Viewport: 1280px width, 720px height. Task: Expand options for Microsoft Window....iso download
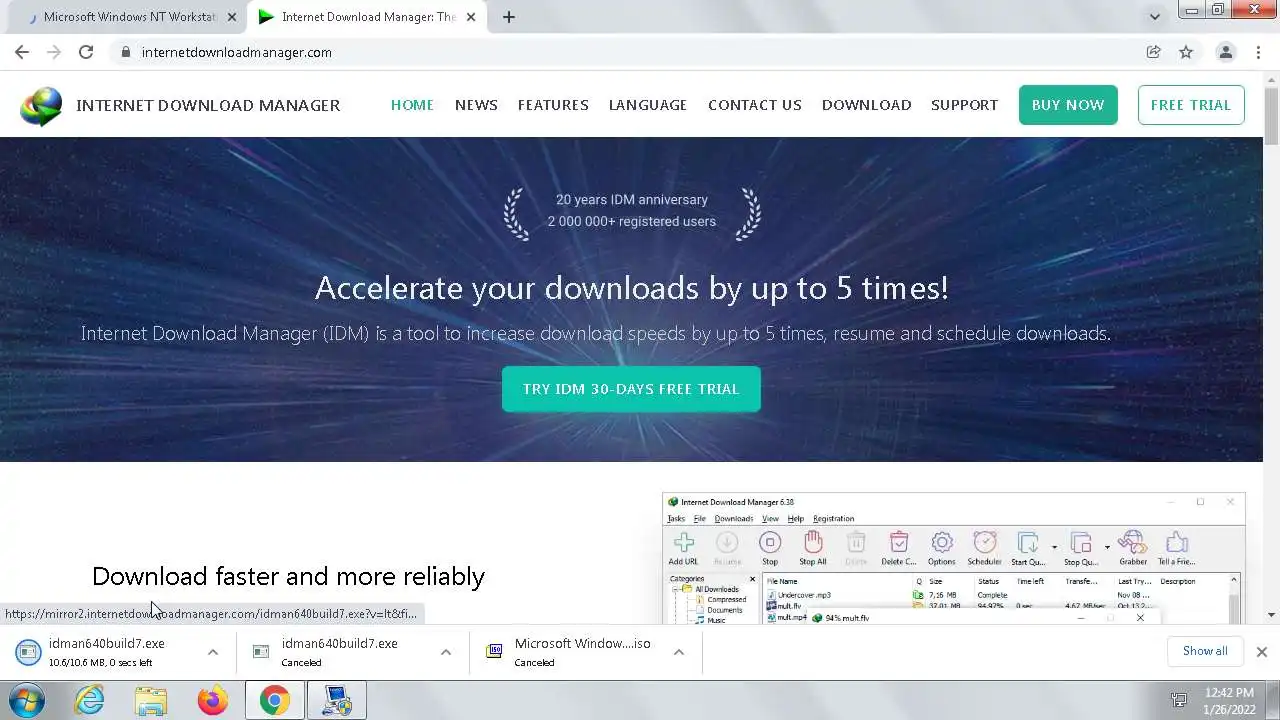pos(679,652)
